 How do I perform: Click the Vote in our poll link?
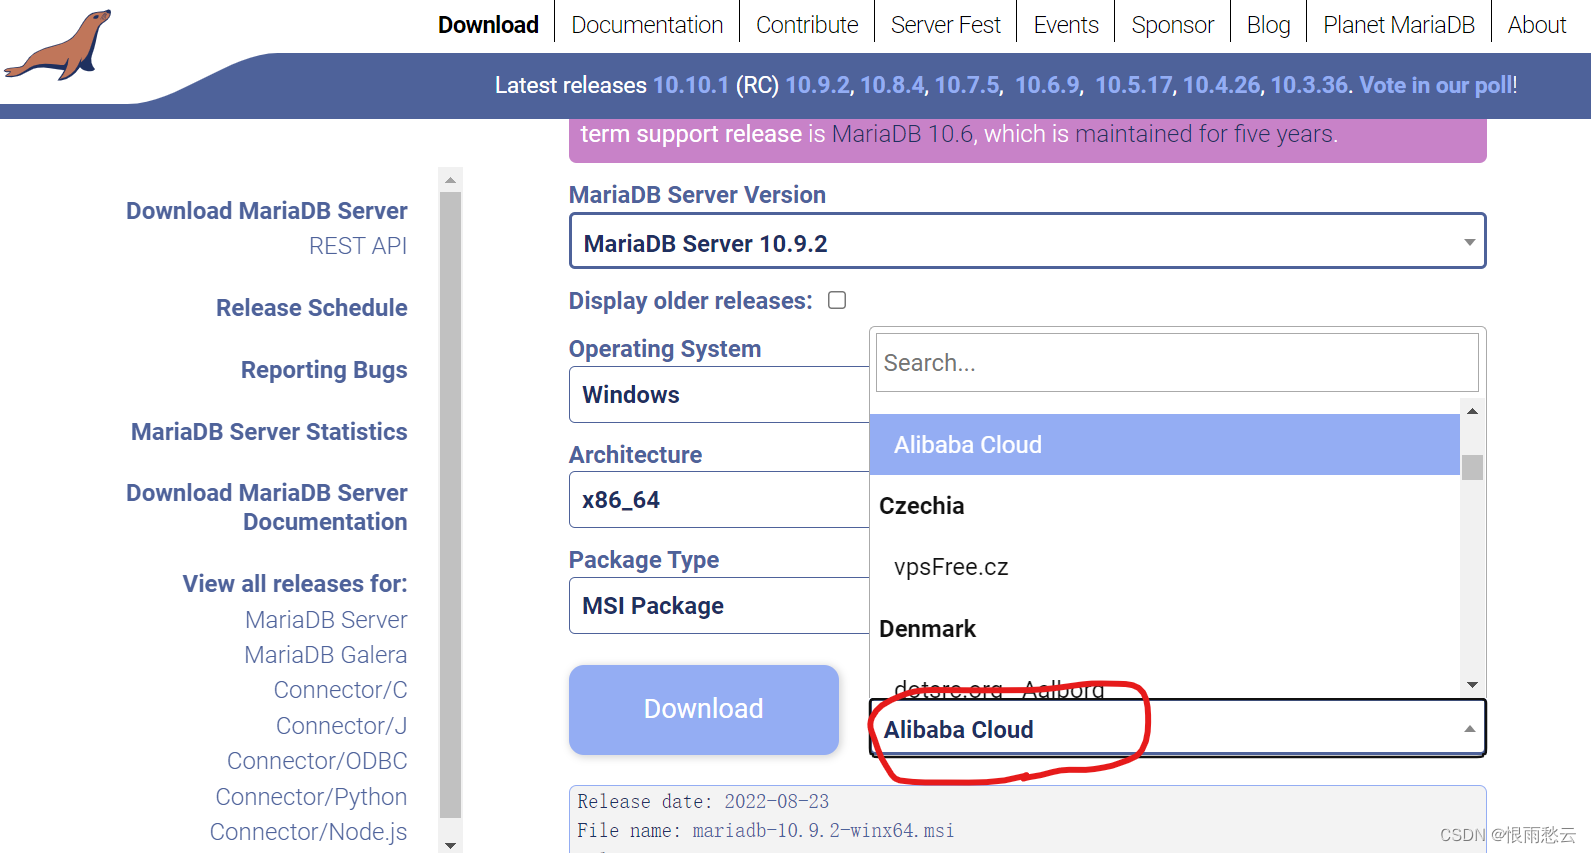pos(1437,85)
